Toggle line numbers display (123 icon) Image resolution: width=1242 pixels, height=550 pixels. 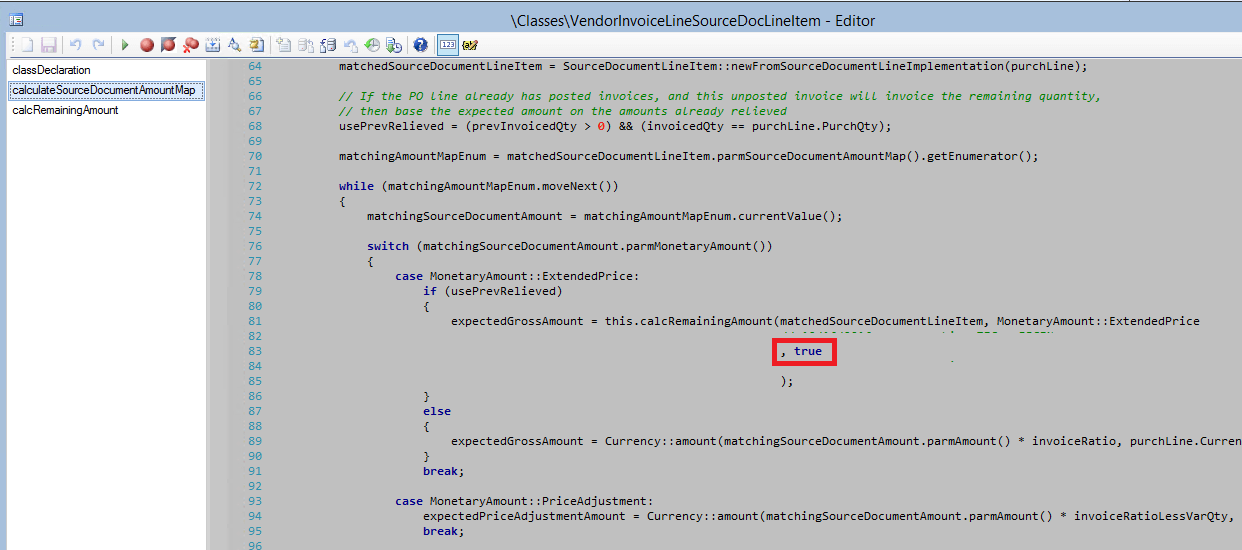[448, 45]
